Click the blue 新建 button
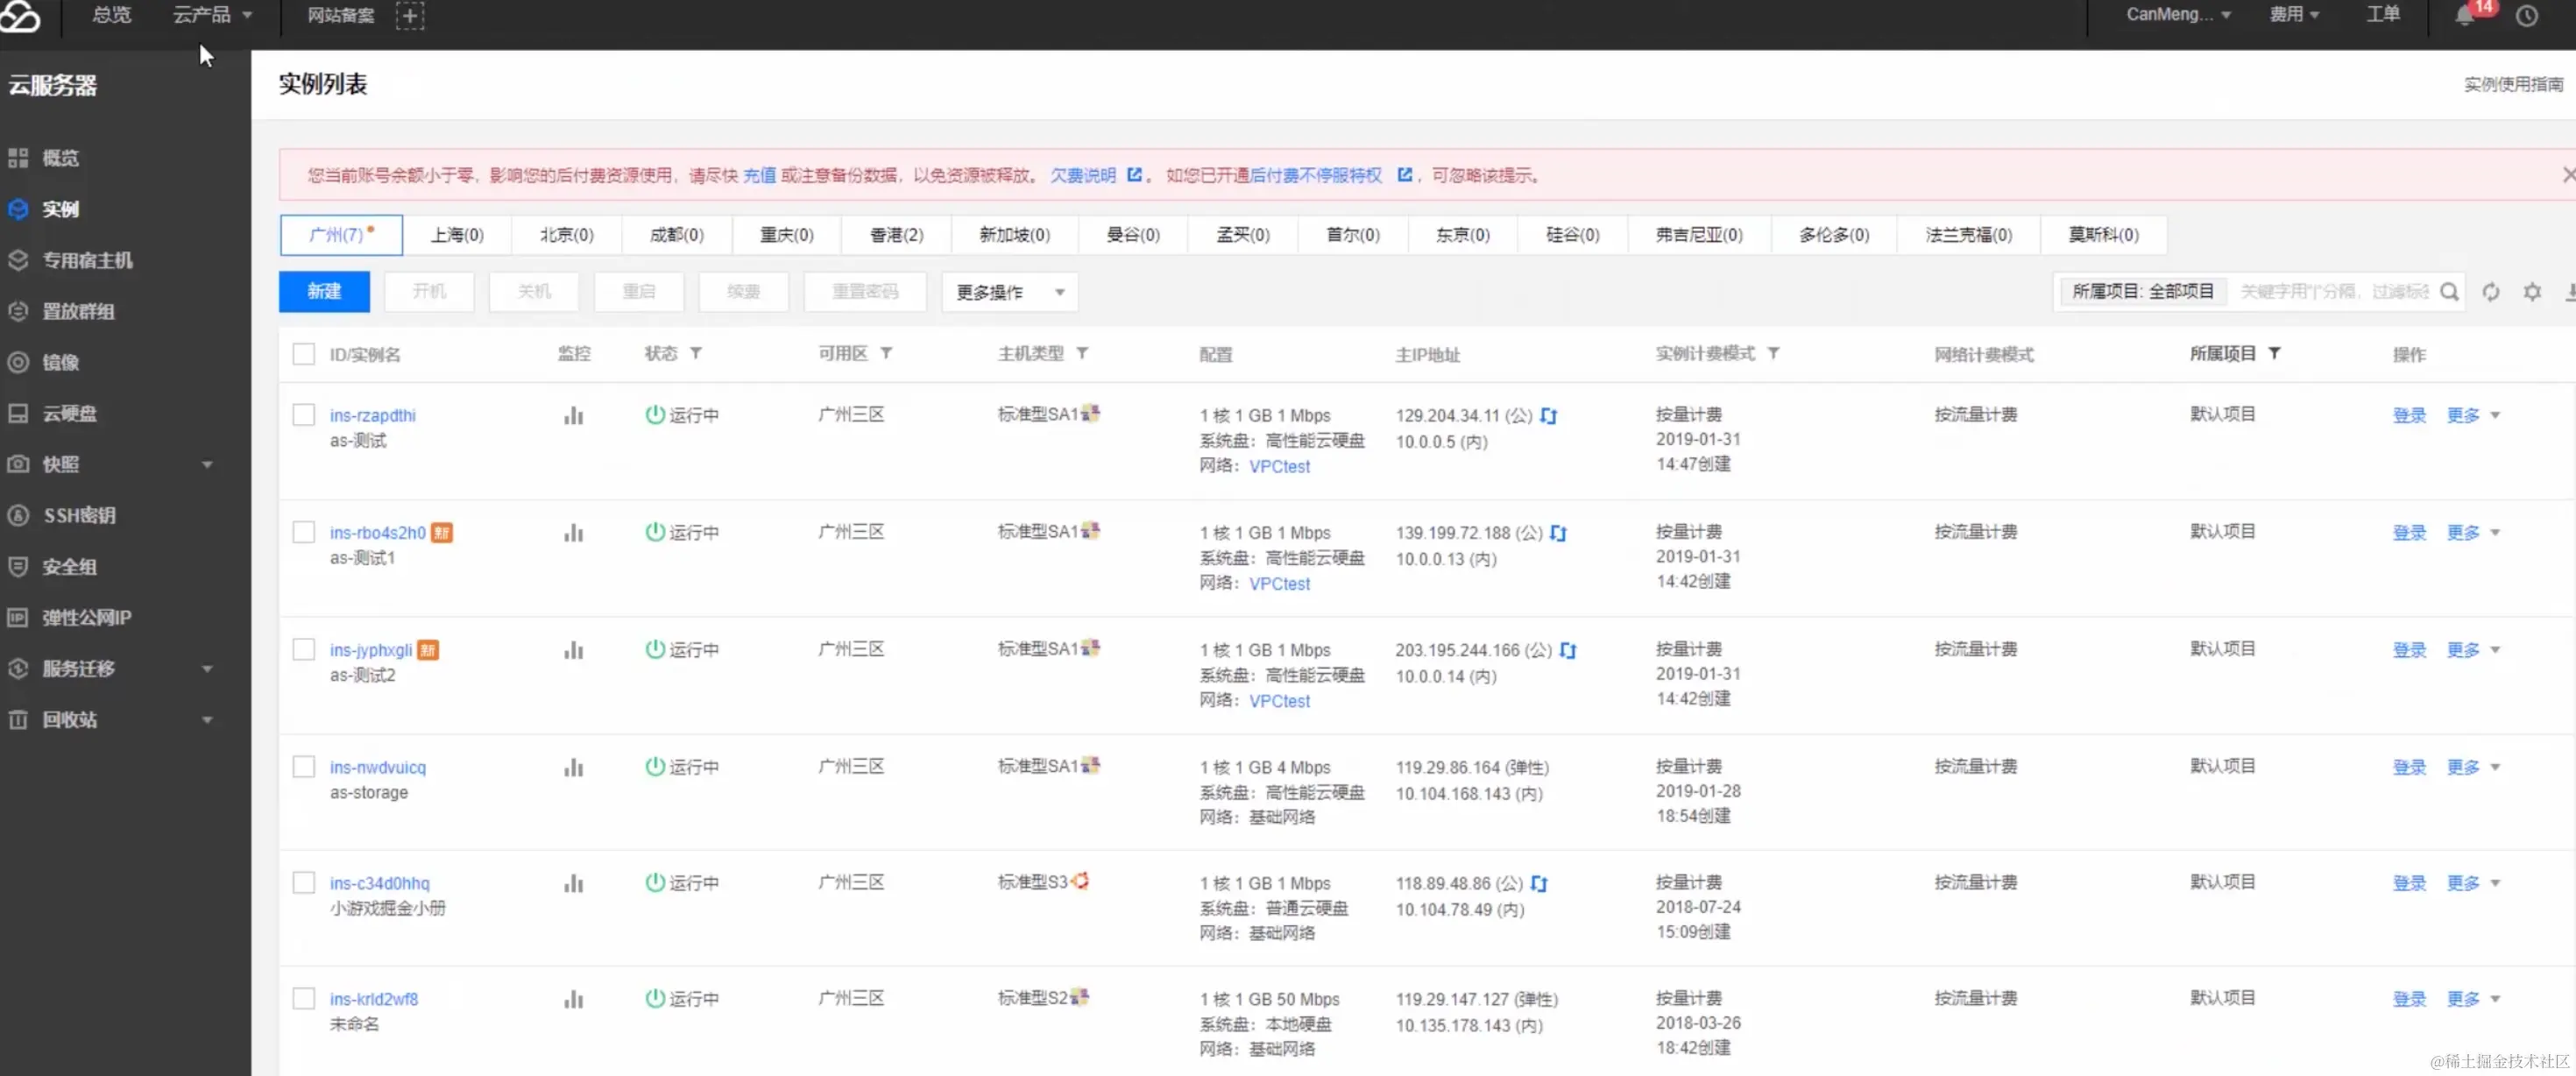 [324, 292]
